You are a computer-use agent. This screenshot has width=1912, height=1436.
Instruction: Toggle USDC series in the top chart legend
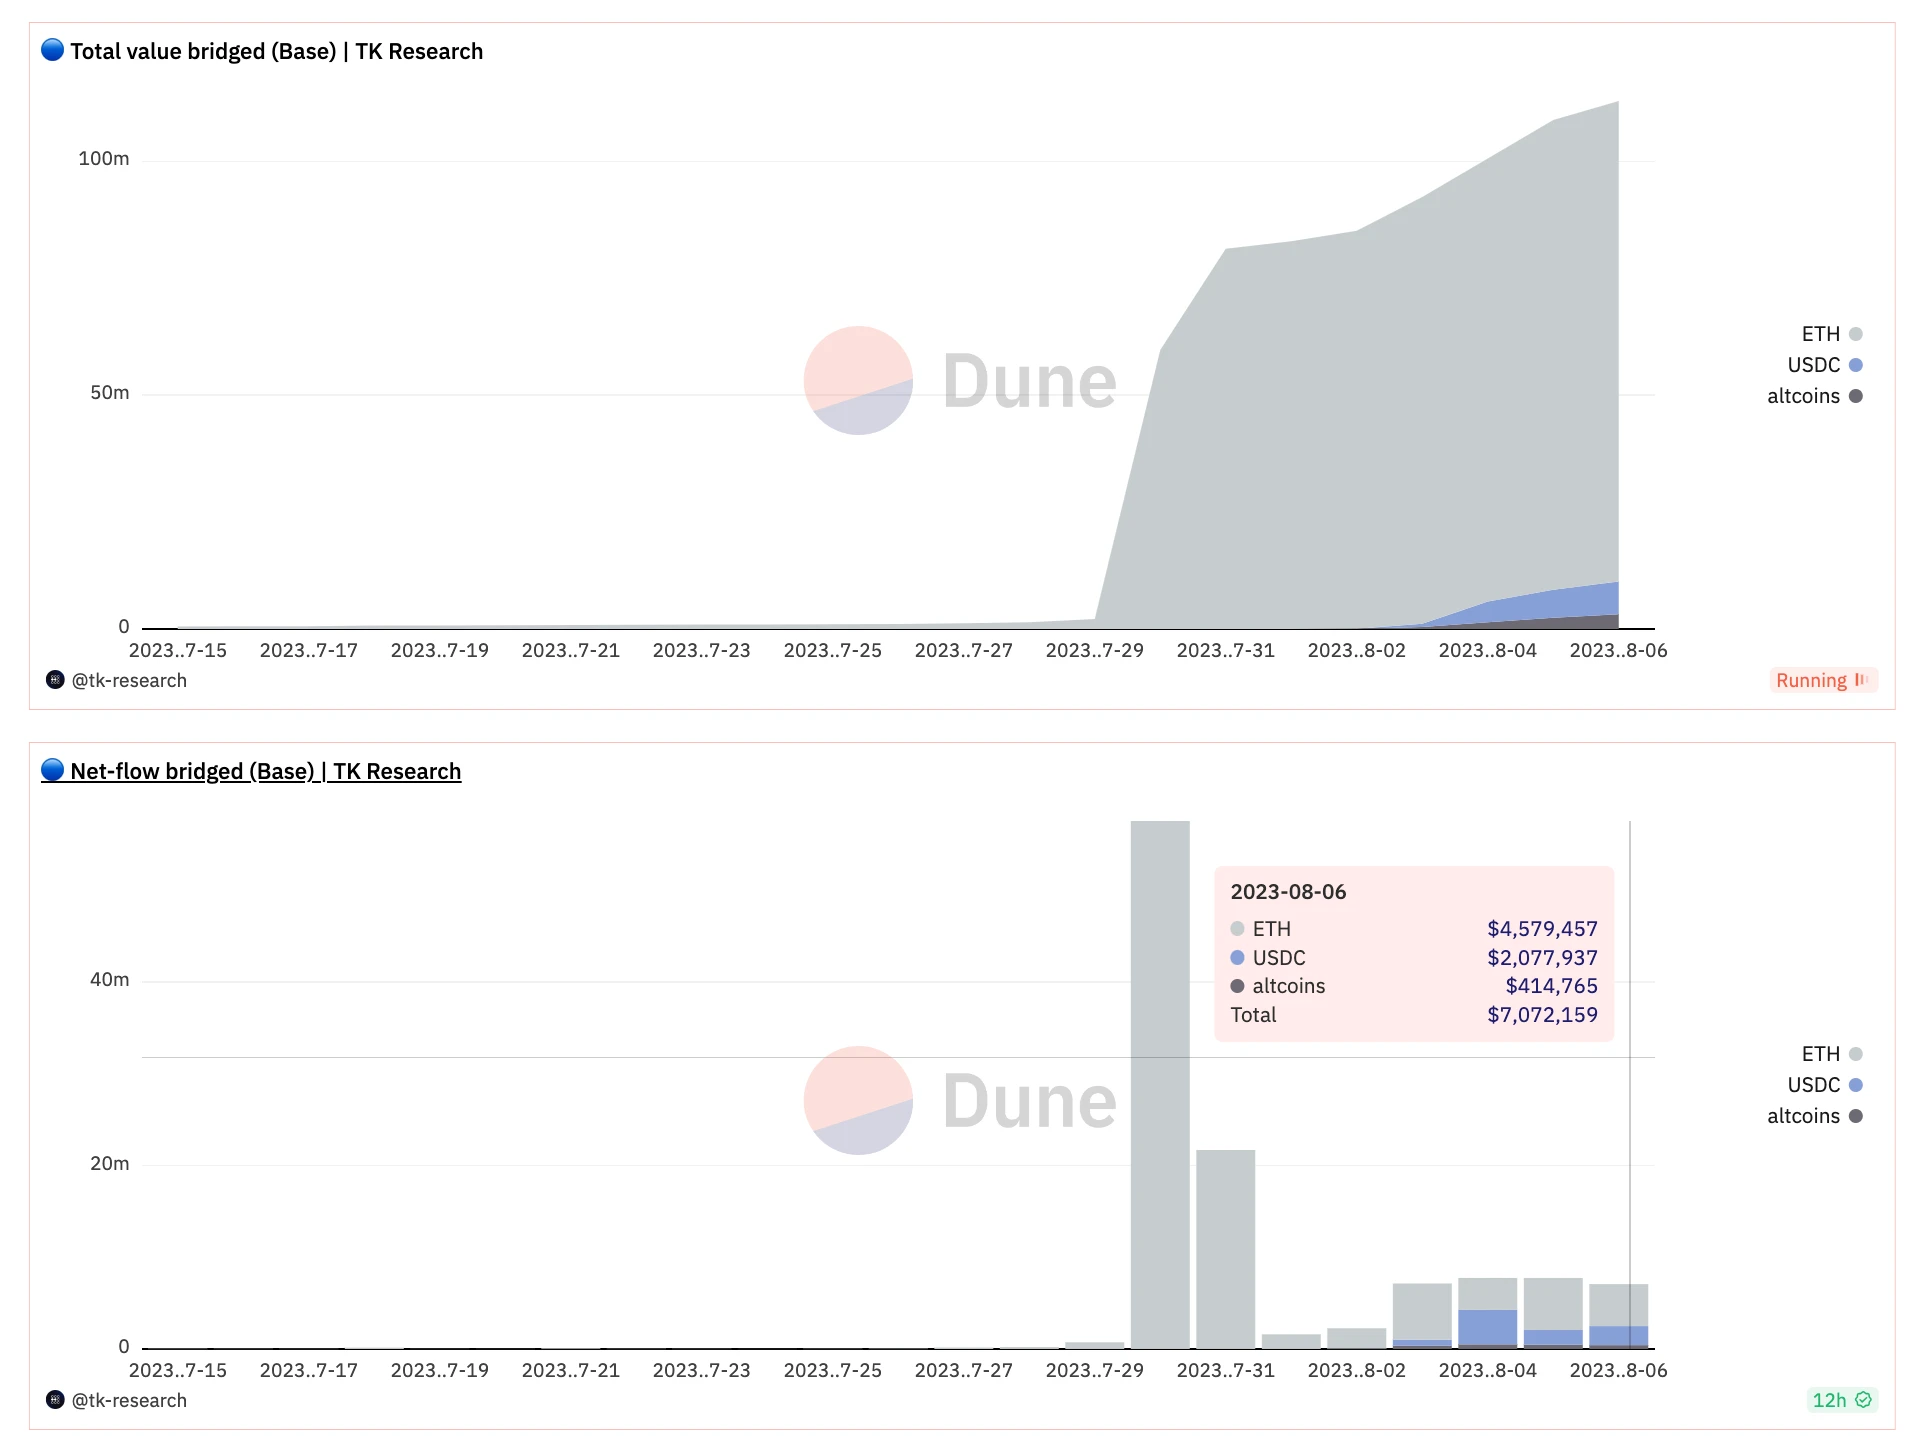coord(1824,365)
